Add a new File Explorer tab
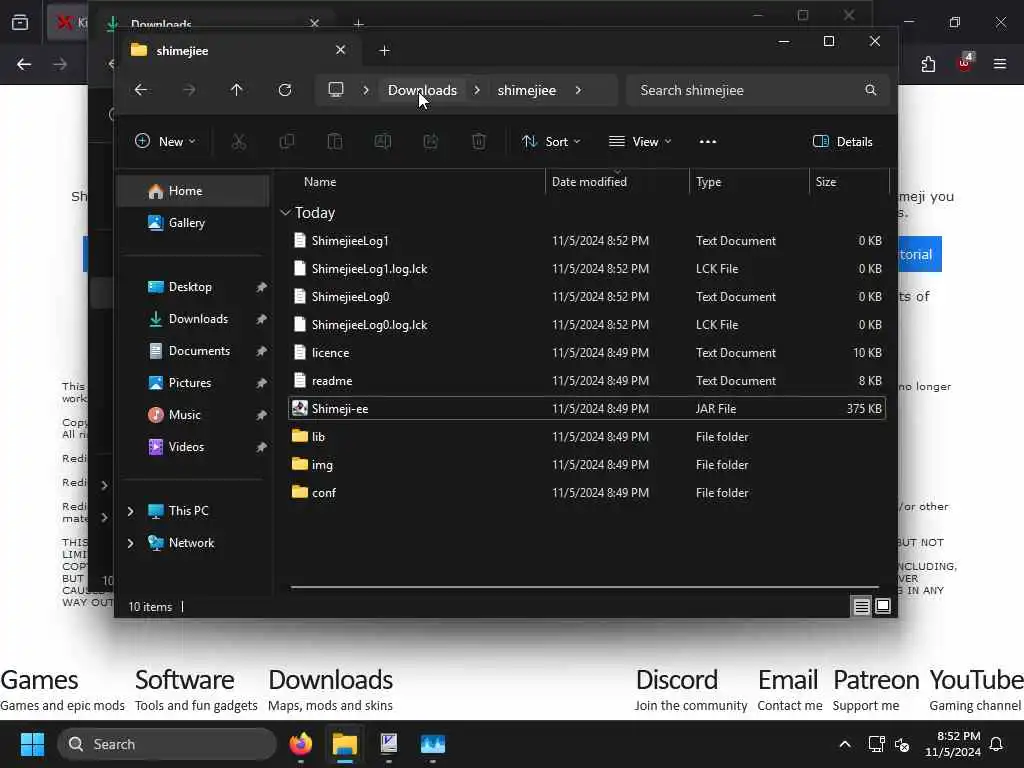1024x768 pixels. (x=385, y=50)
